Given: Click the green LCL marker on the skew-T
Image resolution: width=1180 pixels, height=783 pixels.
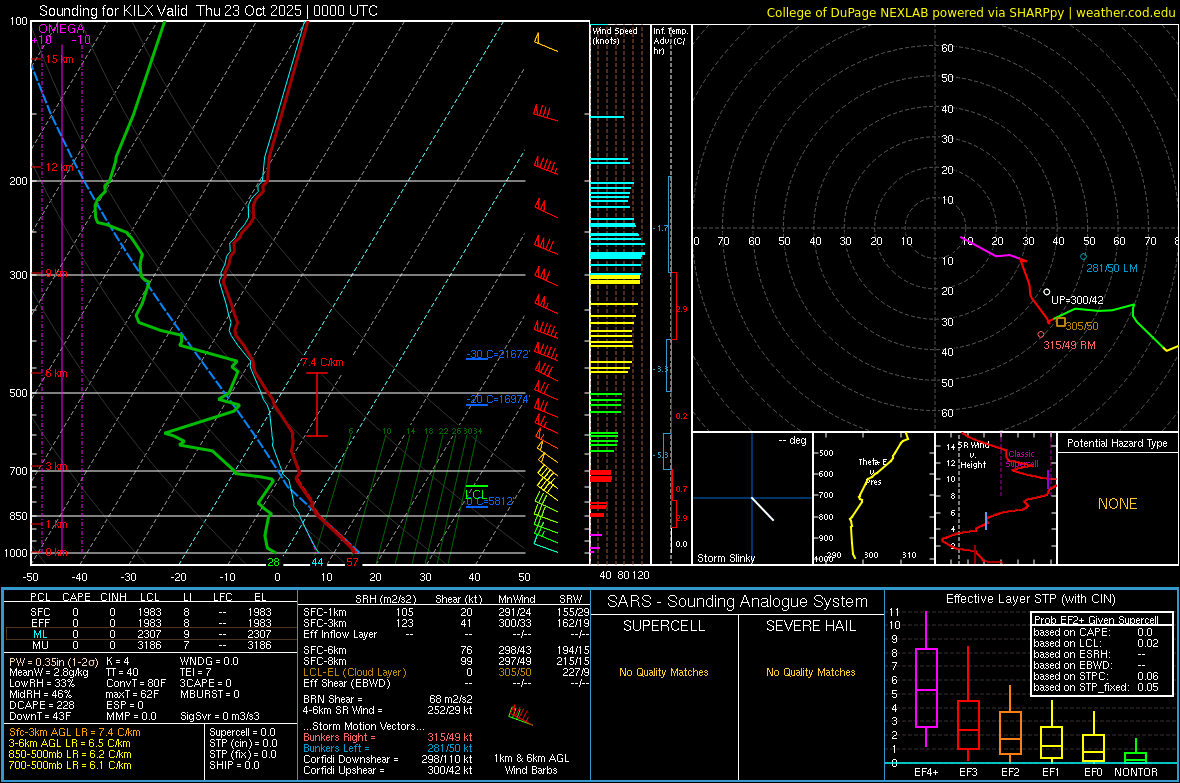Looking at the screenshot, I should [476, 491].
